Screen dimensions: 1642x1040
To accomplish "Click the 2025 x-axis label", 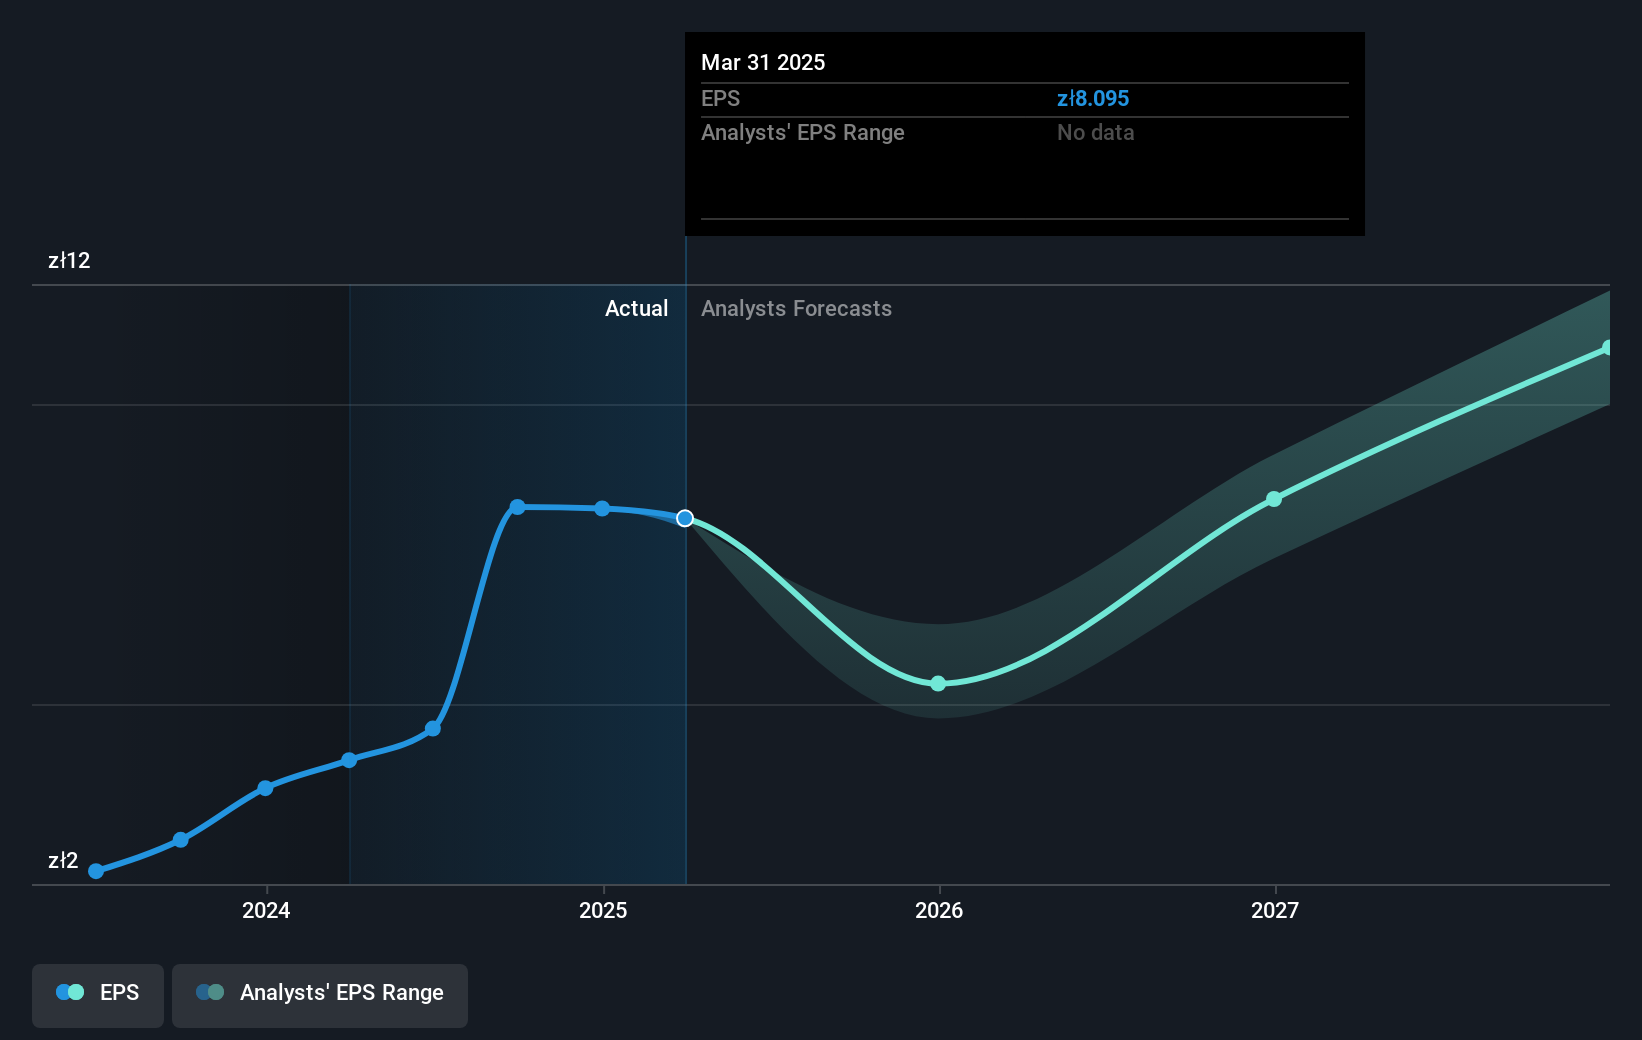I will tap(603, 910).
